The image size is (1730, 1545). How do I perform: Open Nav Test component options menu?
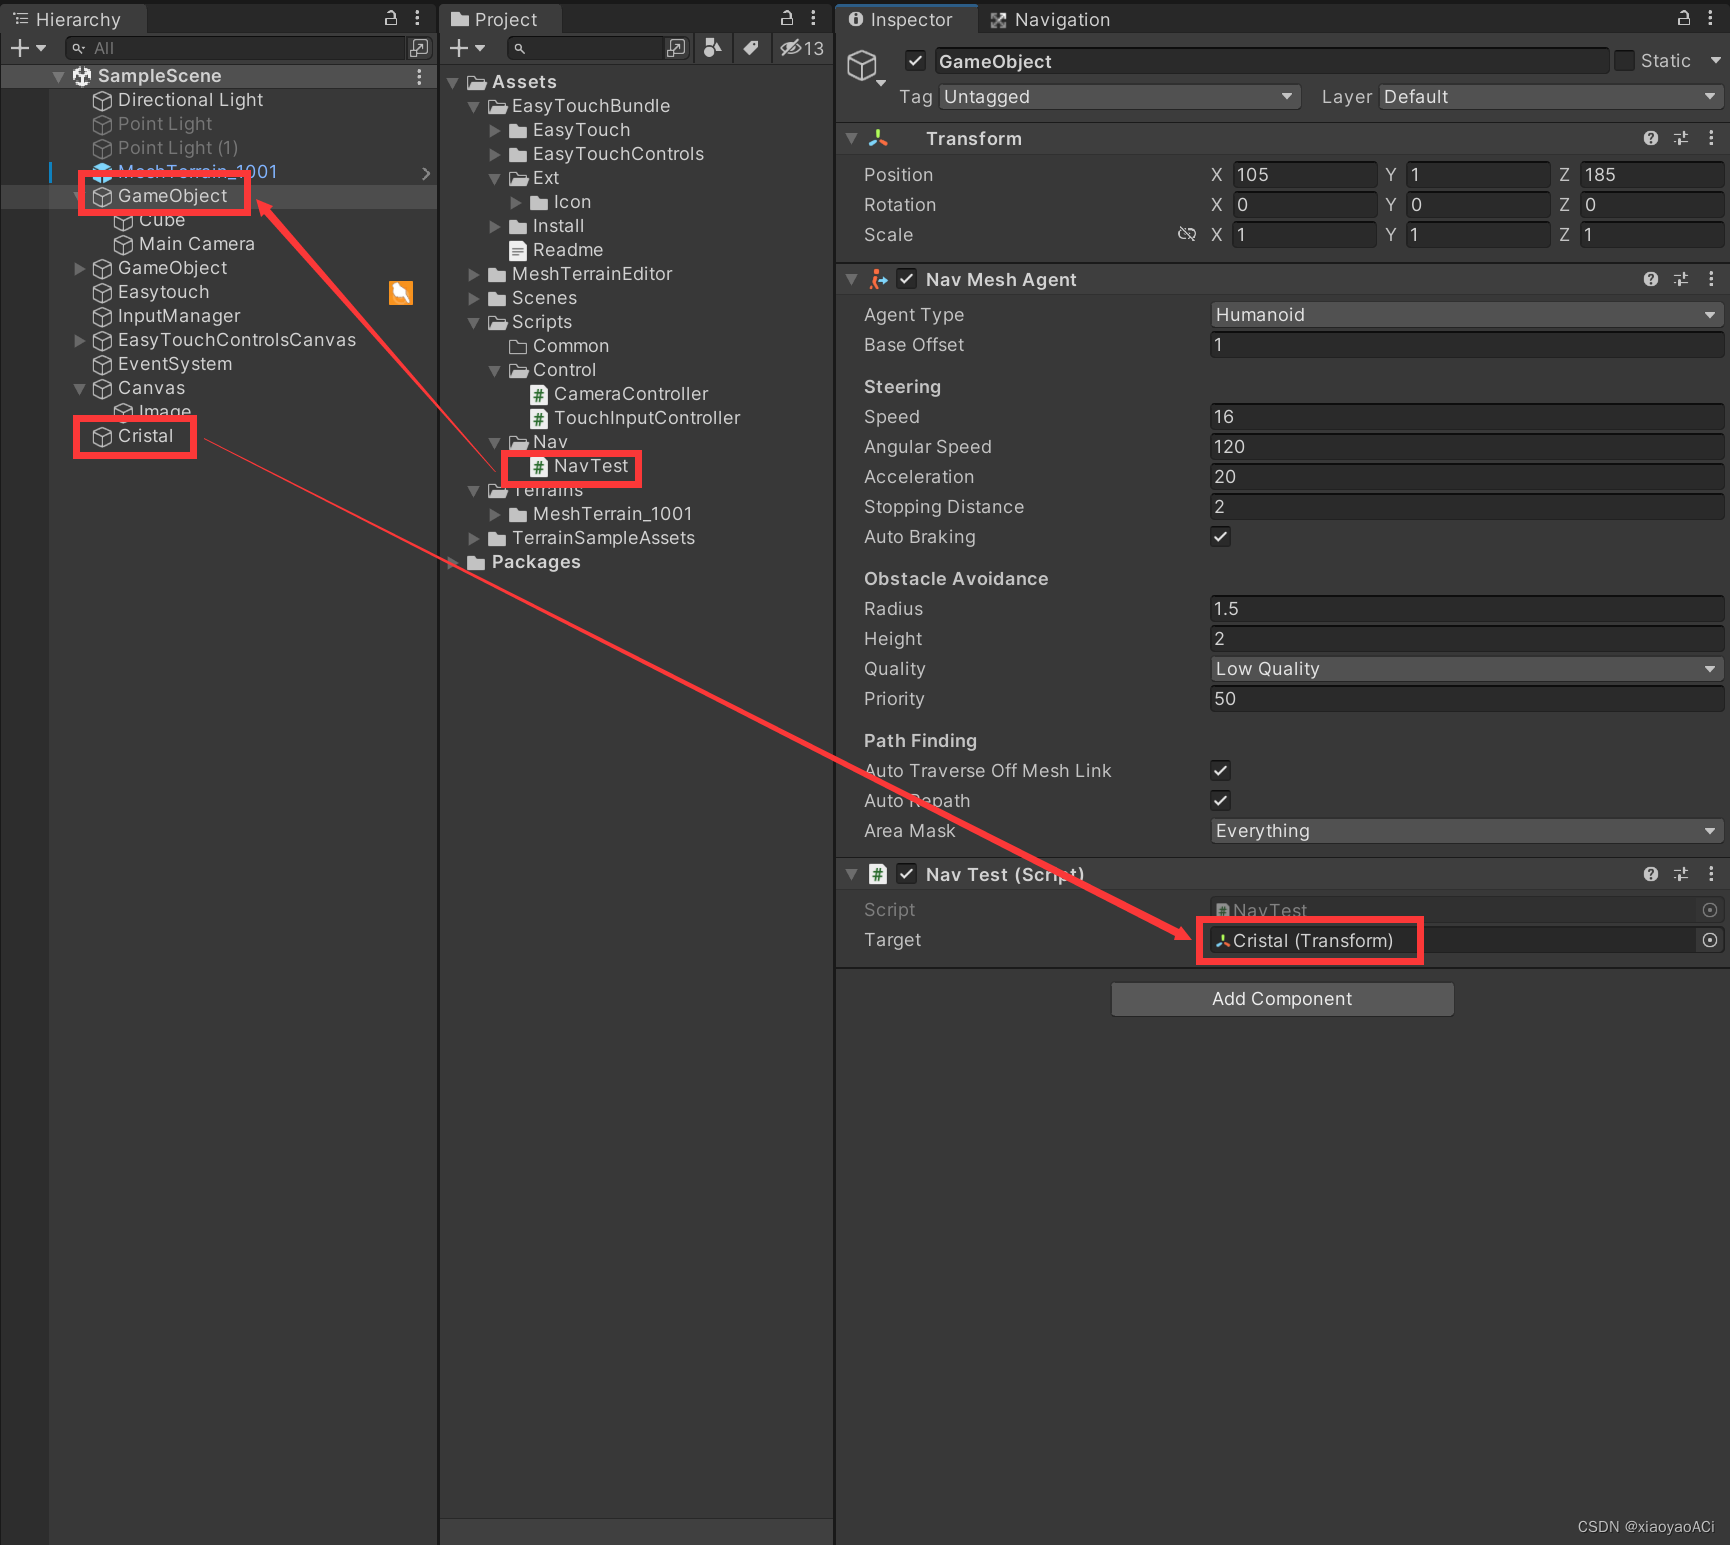pos(1711,874)
